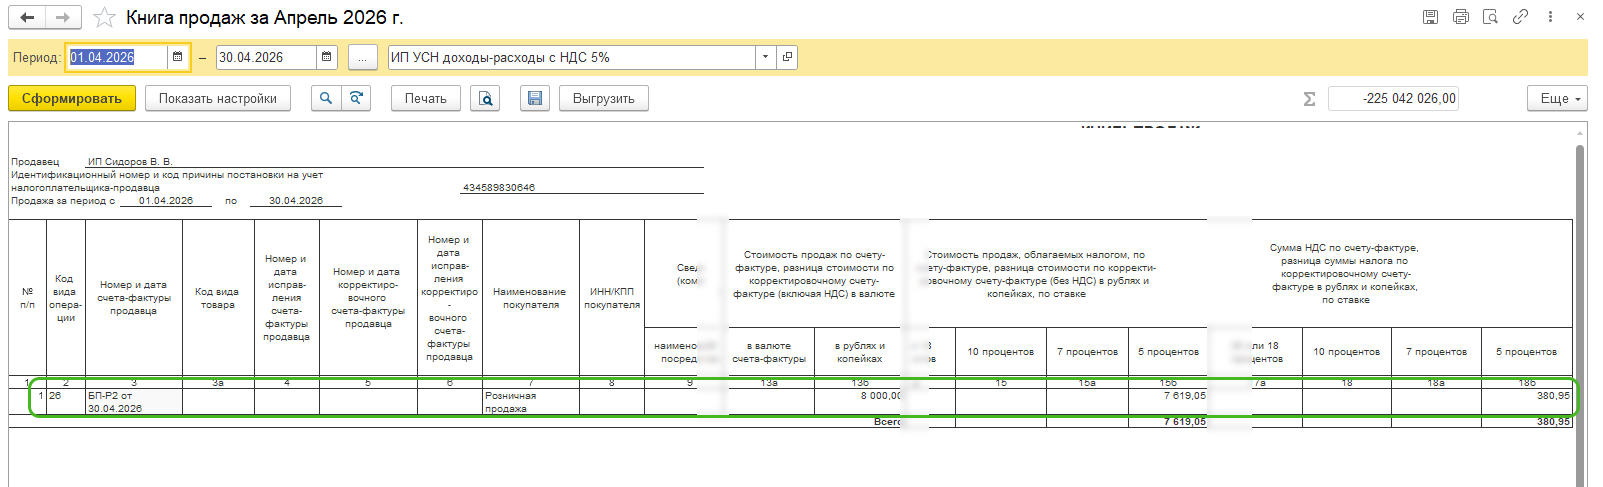
Task: Click Показать настройки button
Action: click(x=218, y=98)
